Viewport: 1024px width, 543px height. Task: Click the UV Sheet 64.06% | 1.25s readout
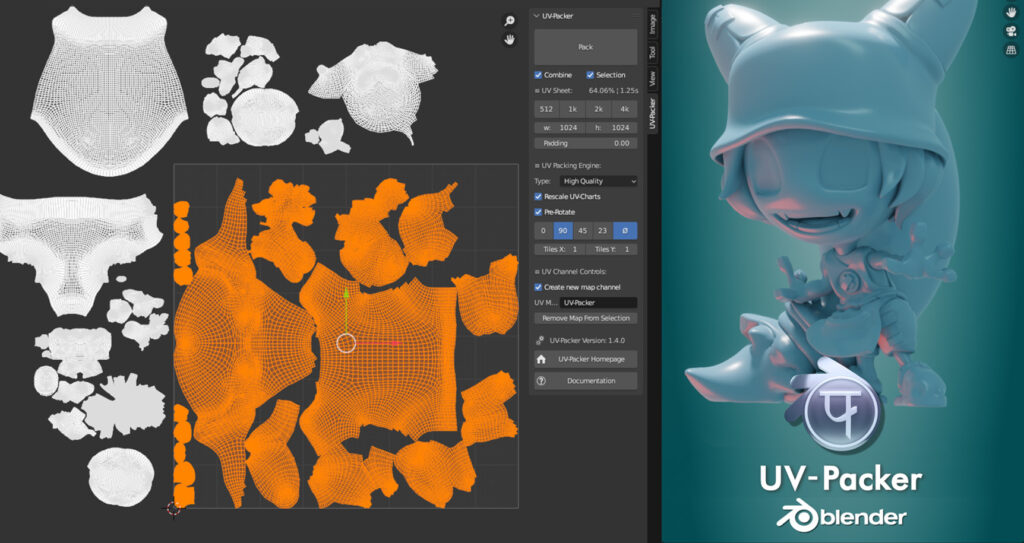[612, 91]
